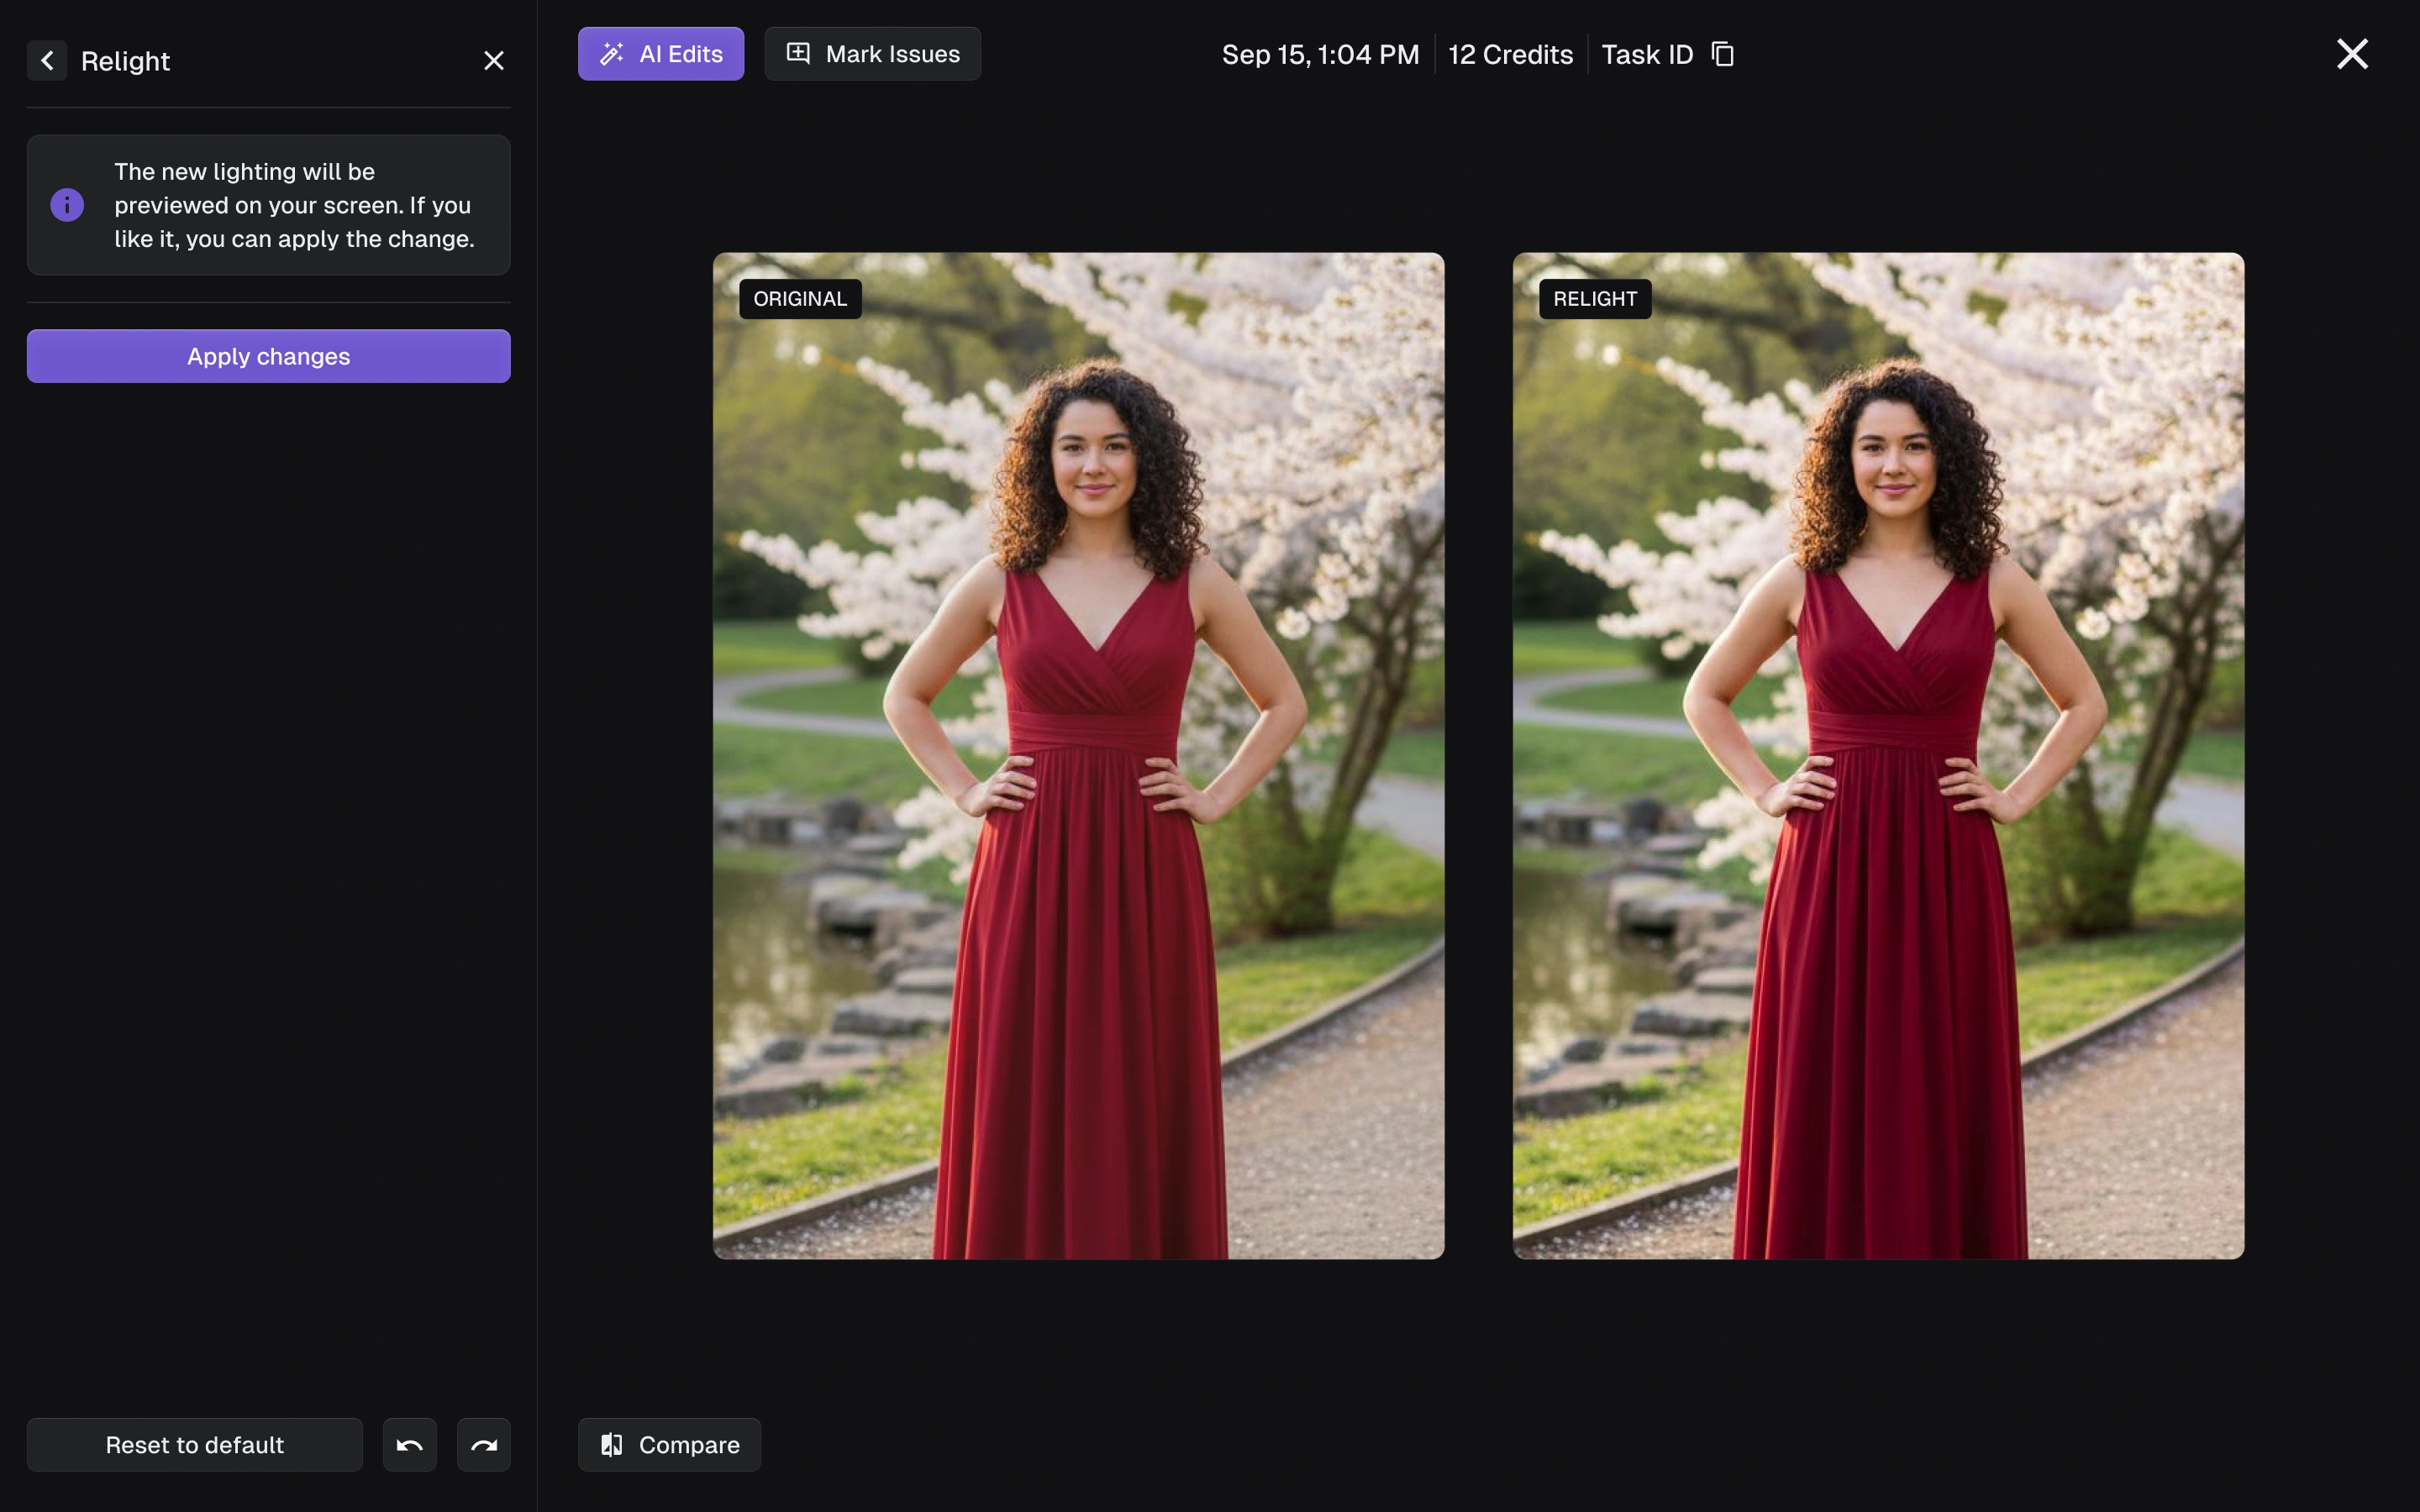Close the editor with the top-right X
The width and height of the screenshot is (2420, 1512).
2352,54
